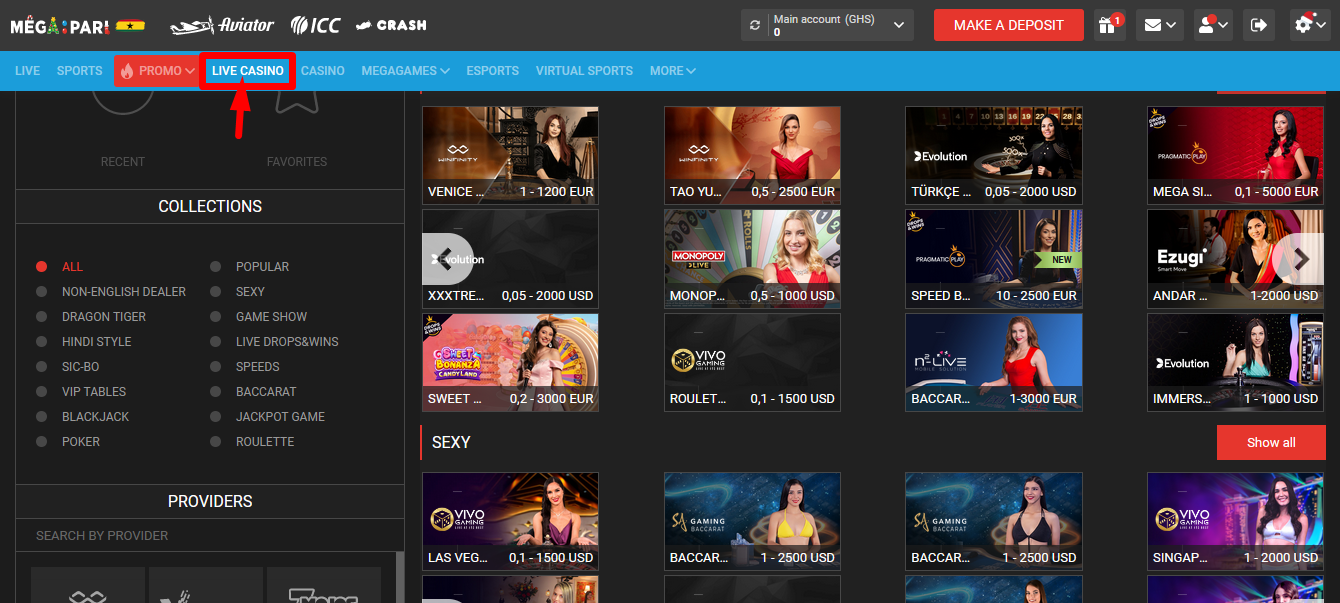
Task: Expand the MORE navigation dropdown
Action: click(672, 70)
